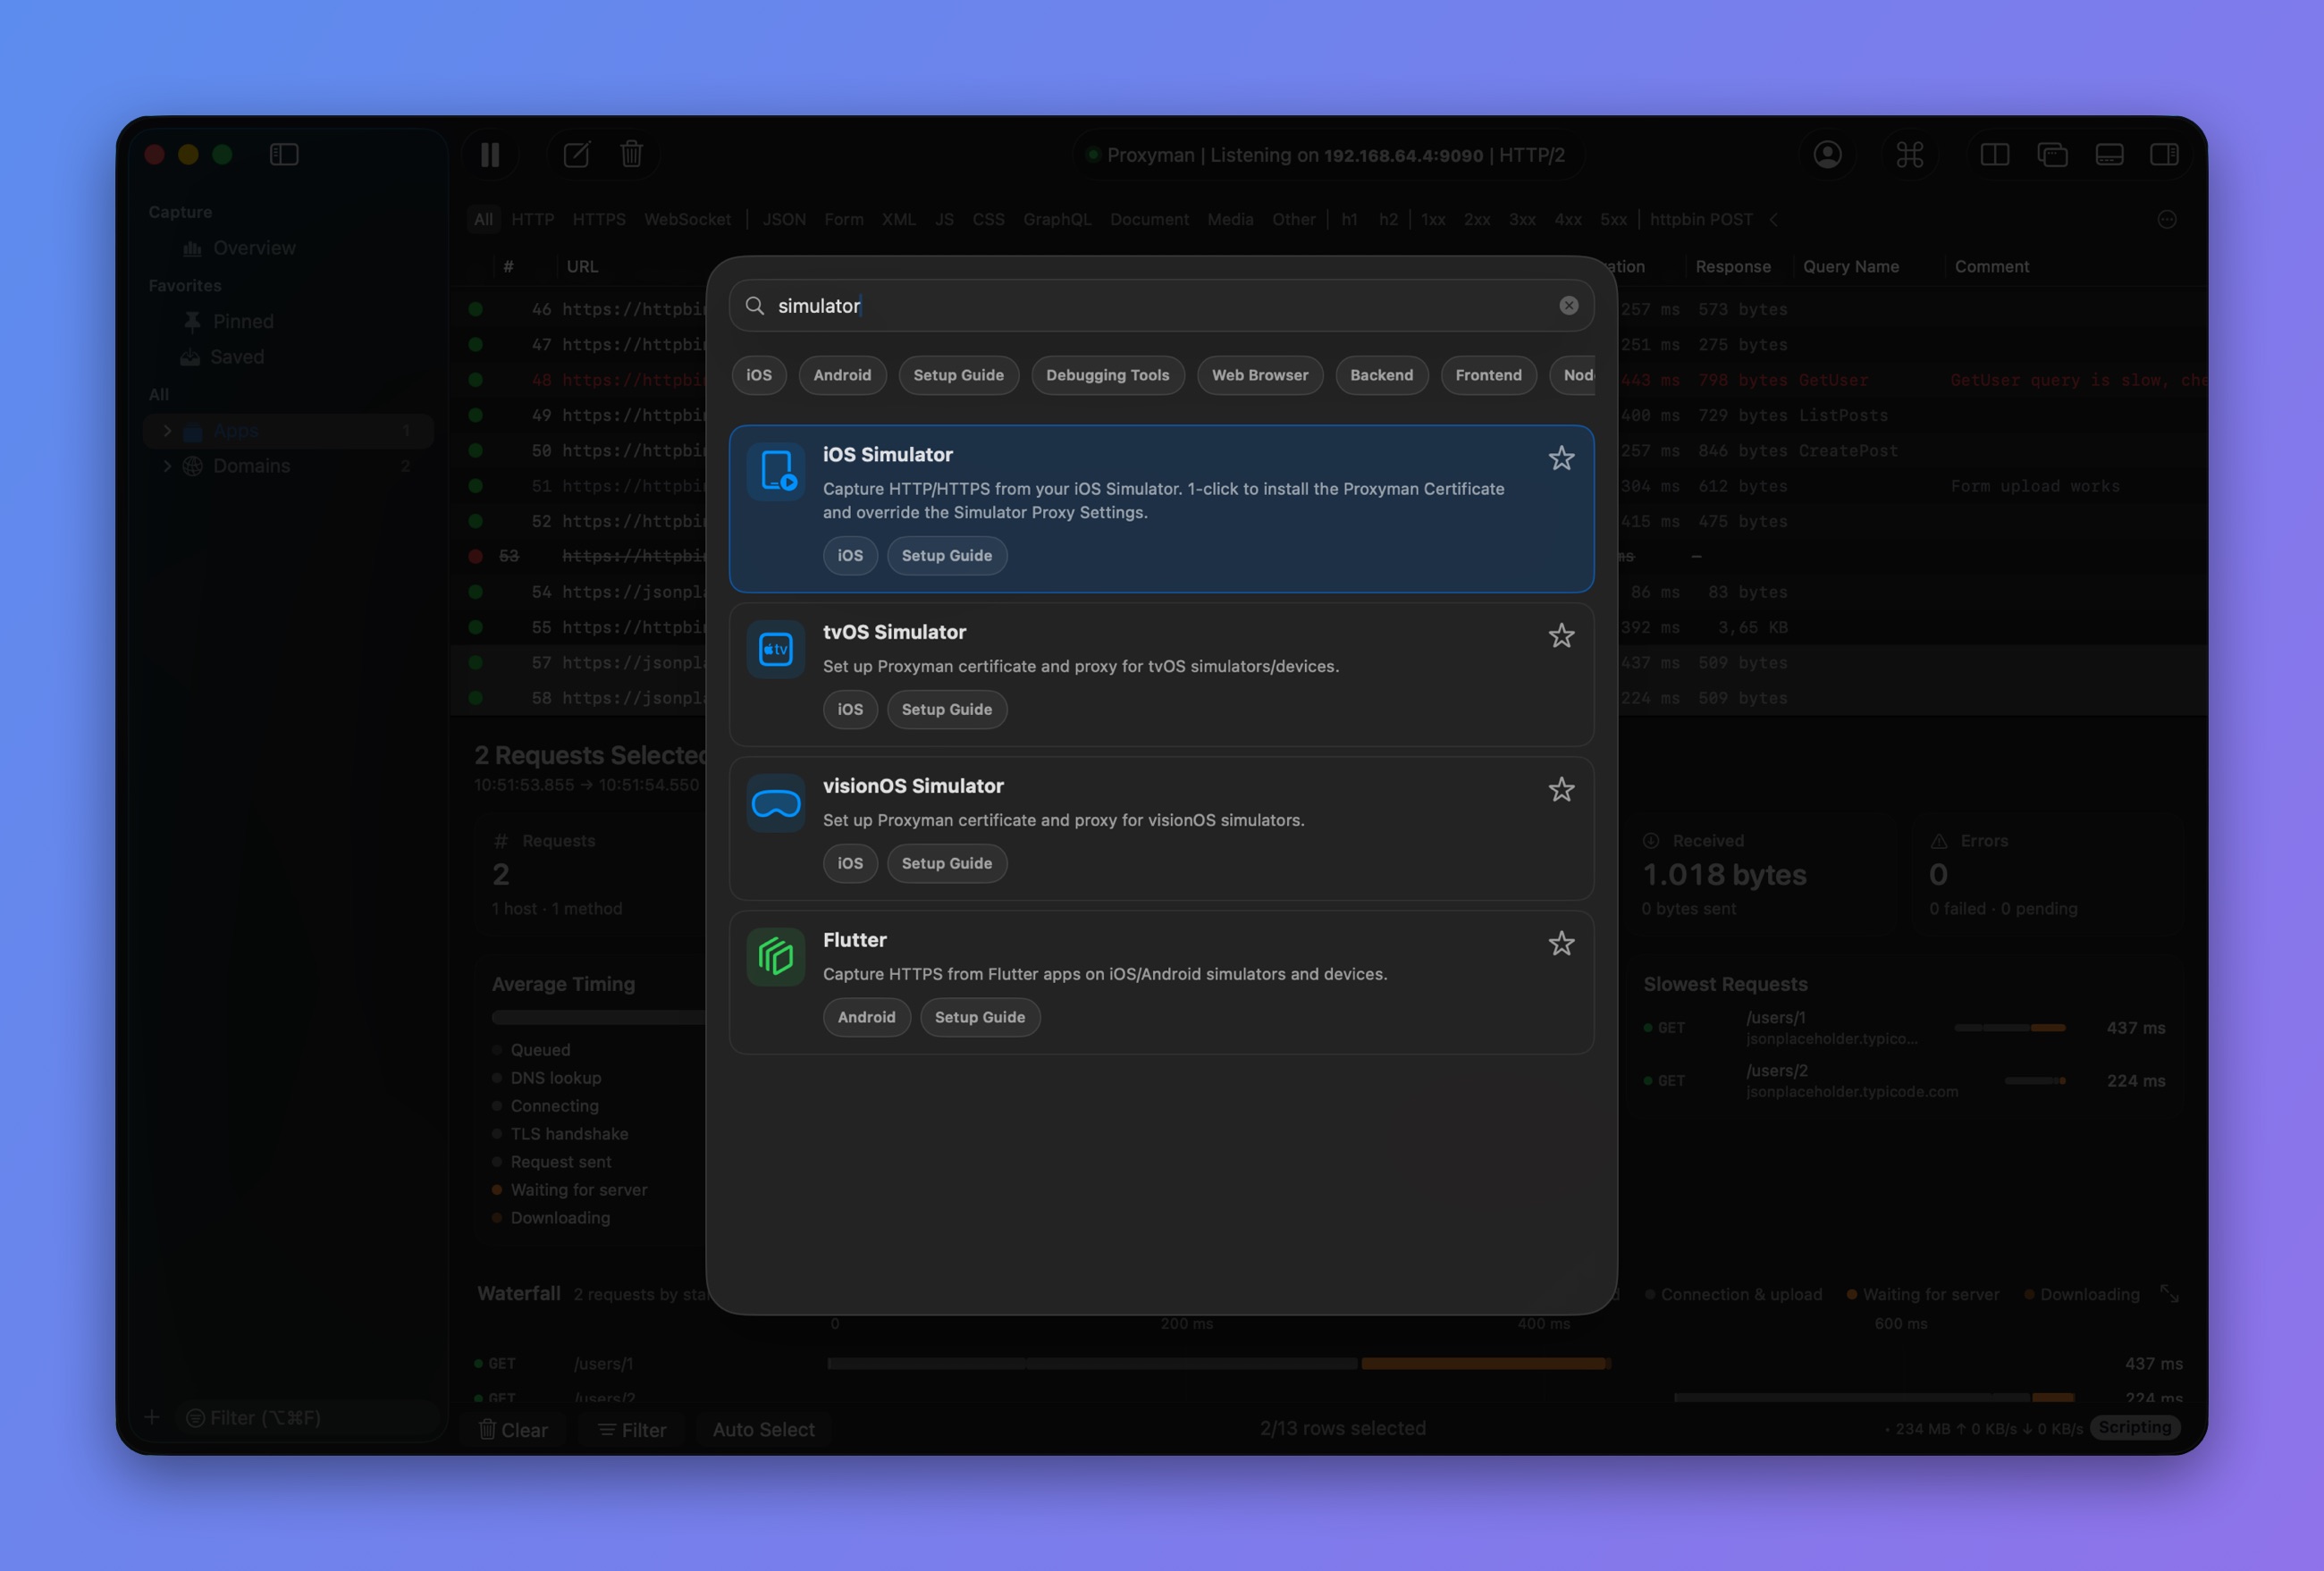The width and height of the screenshot is (2324, 1571).
Task: Click the Android tag under Flutter
Action: click(866, 1017)
